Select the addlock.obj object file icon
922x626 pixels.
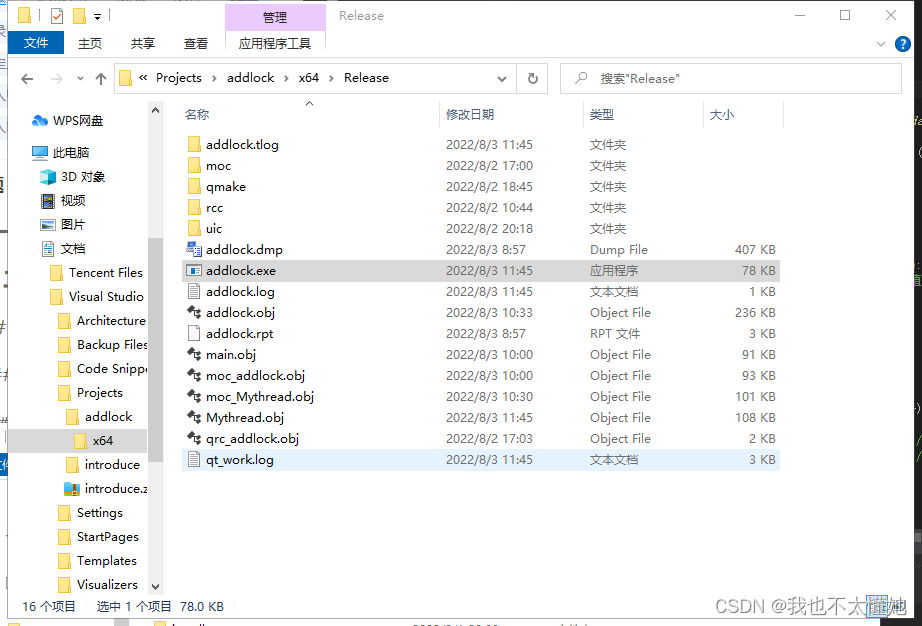[194, 312]
